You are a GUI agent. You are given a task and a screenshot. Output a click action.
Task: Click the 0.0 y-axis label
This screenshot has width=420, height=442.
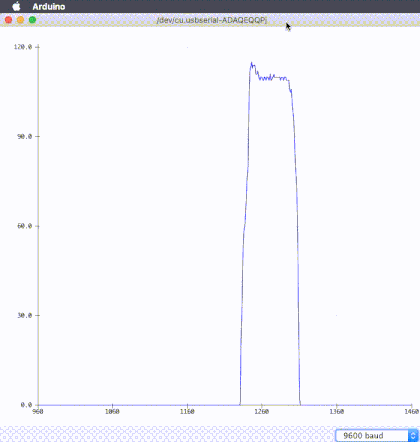coord(26,405)
